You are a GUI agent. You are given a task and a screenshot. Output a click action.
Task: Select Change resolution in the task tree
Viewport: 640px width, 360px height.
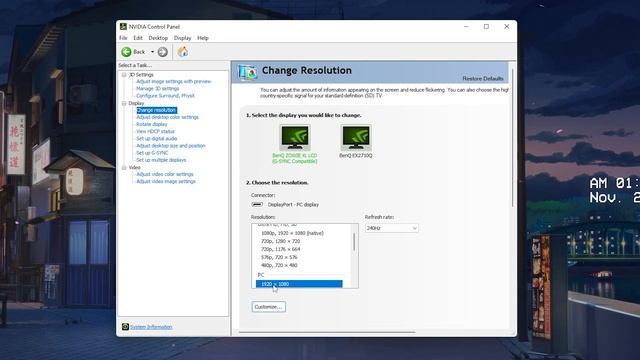pos(156,110)
